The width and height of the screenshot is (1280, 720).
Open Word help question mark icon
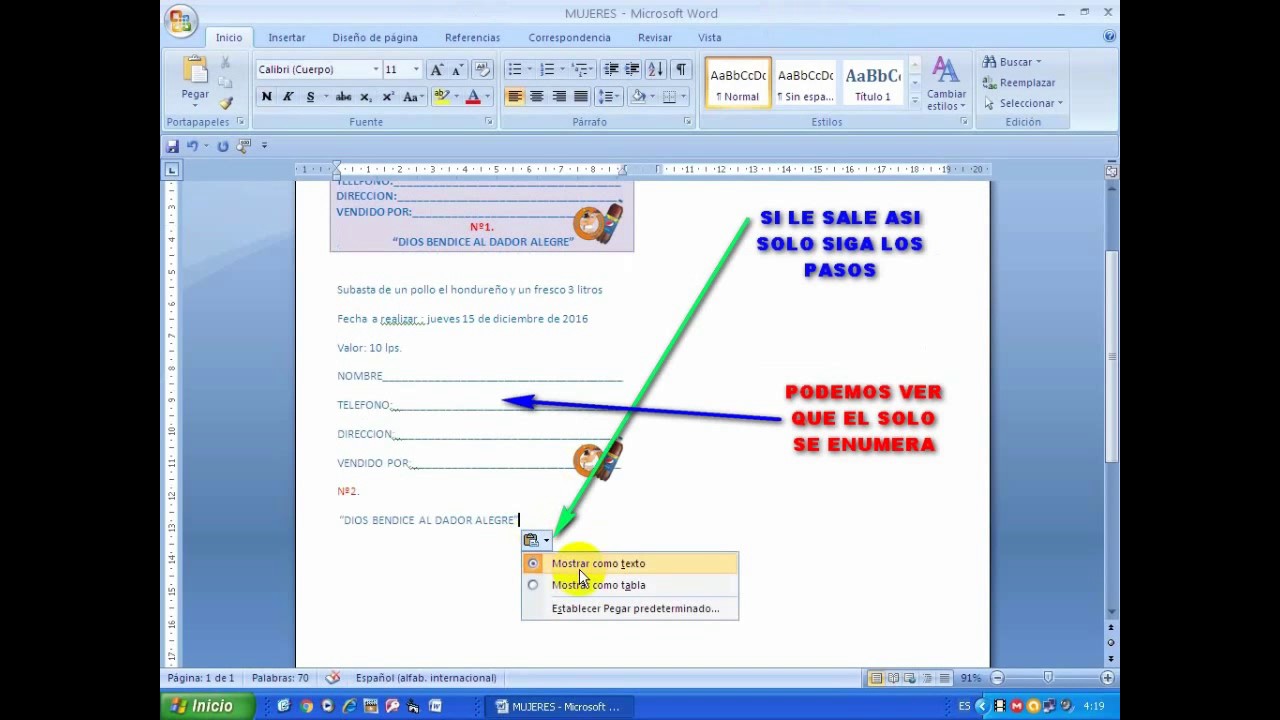(x=1109, y=36)
